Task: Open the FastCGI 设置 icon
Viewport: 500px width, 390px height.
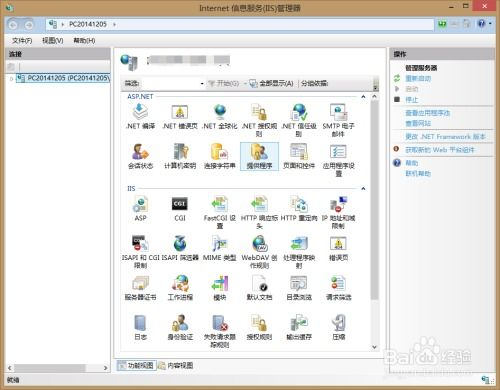Action: [220, 212]
